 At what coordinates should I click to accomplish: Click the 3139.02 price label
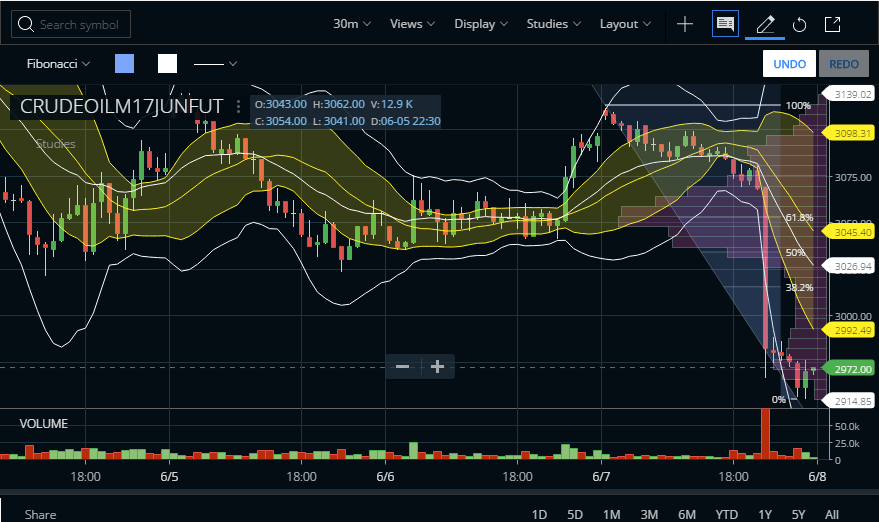click(x=848, y=94)
